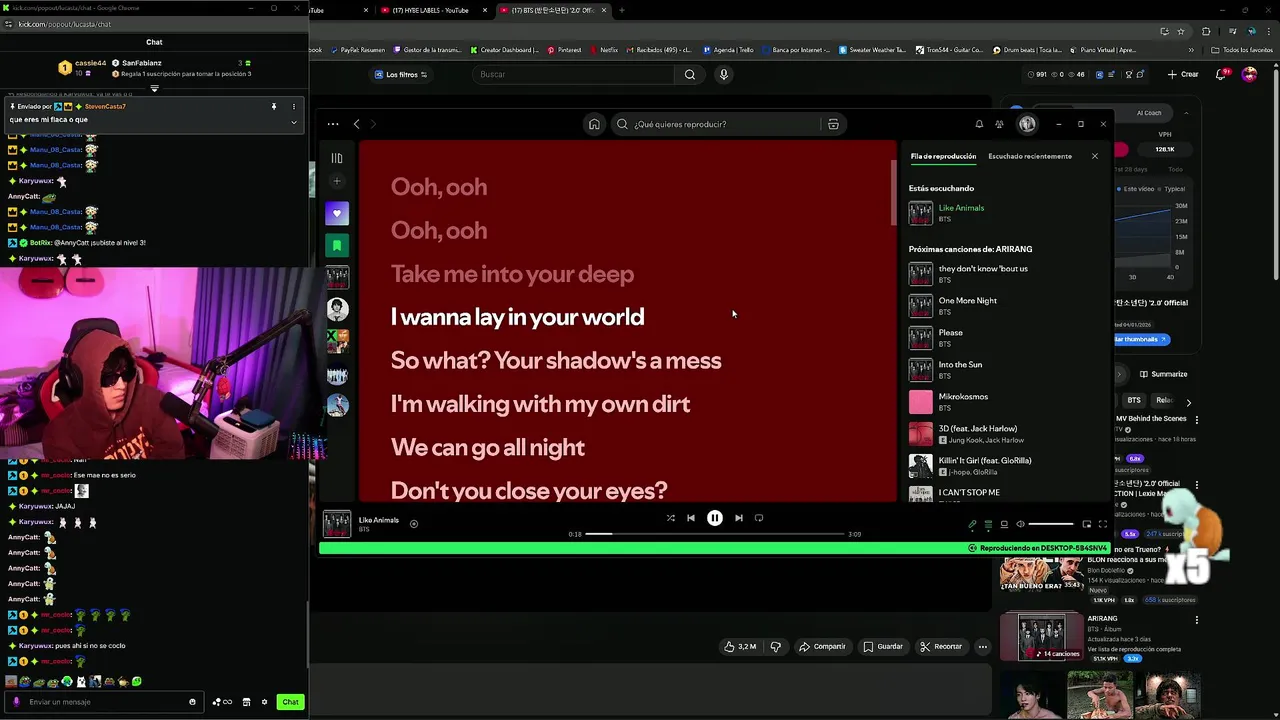Switch to HYBE LABELS YouTube browser tab
1280x720 pixels.
click(x=429, y=10)
